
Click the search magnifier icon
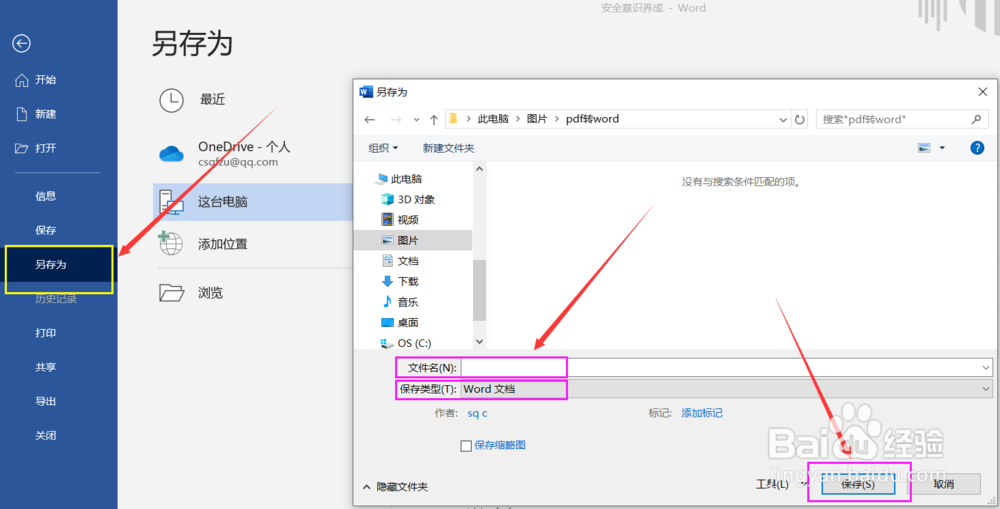coord(976,119)
